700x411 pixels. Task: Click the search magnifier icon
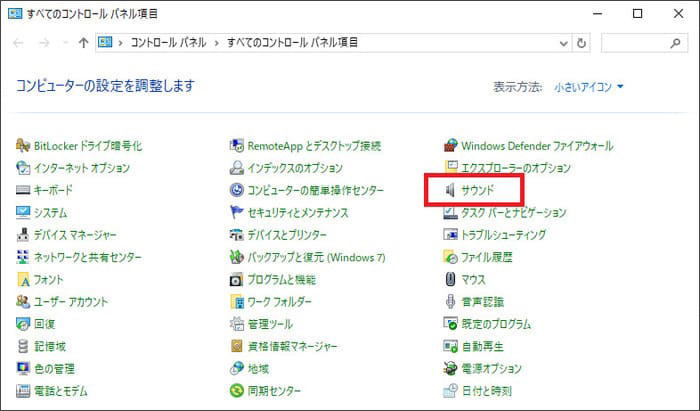pyautogui.click(x=675, y=43)
